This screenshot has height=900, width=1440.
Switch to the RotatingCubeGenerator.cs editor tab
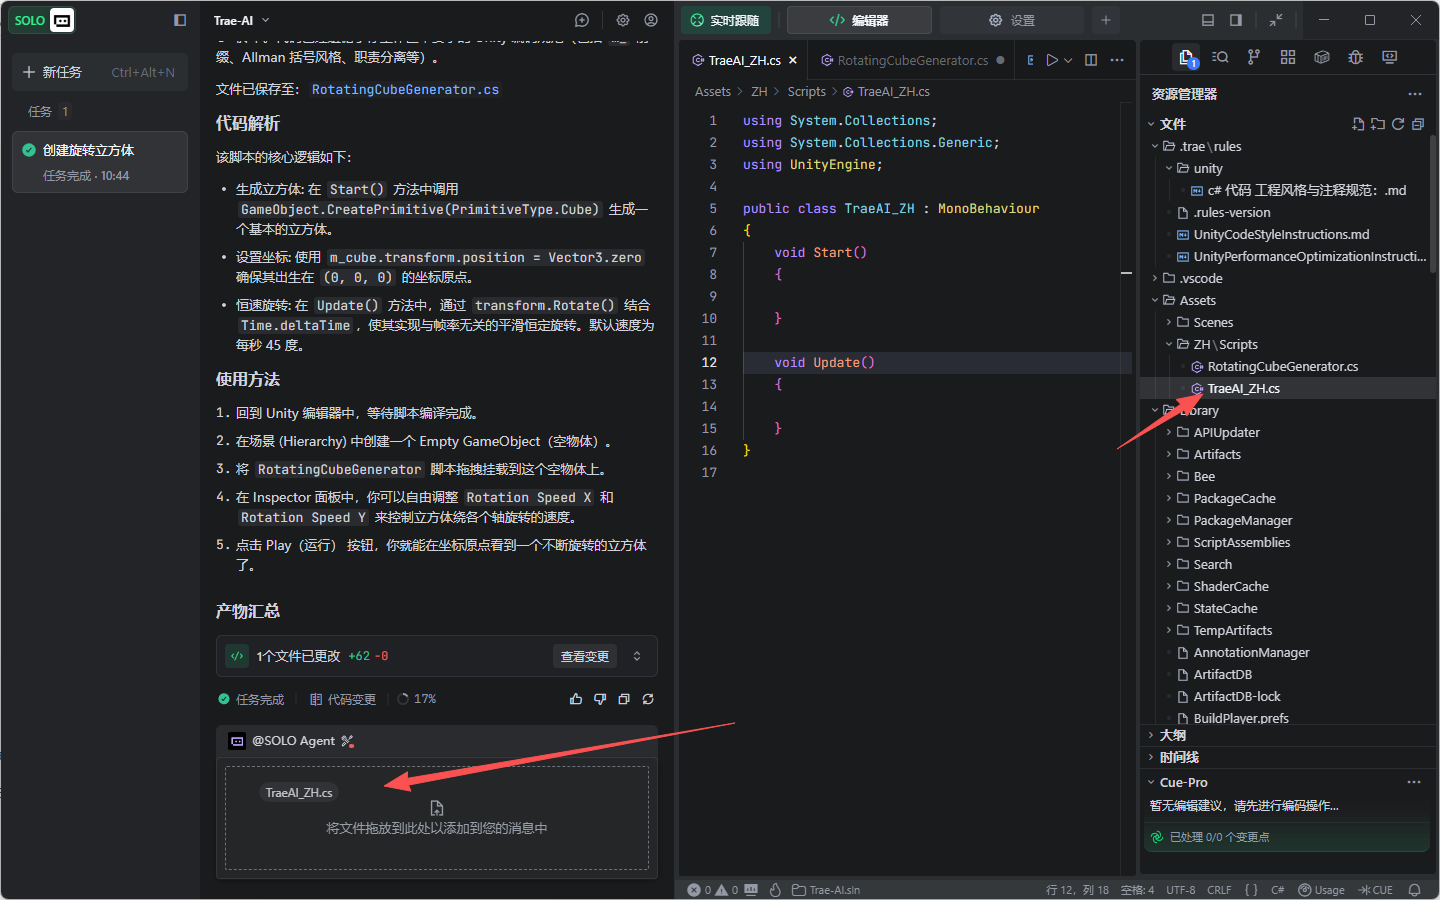coord(912,60)
